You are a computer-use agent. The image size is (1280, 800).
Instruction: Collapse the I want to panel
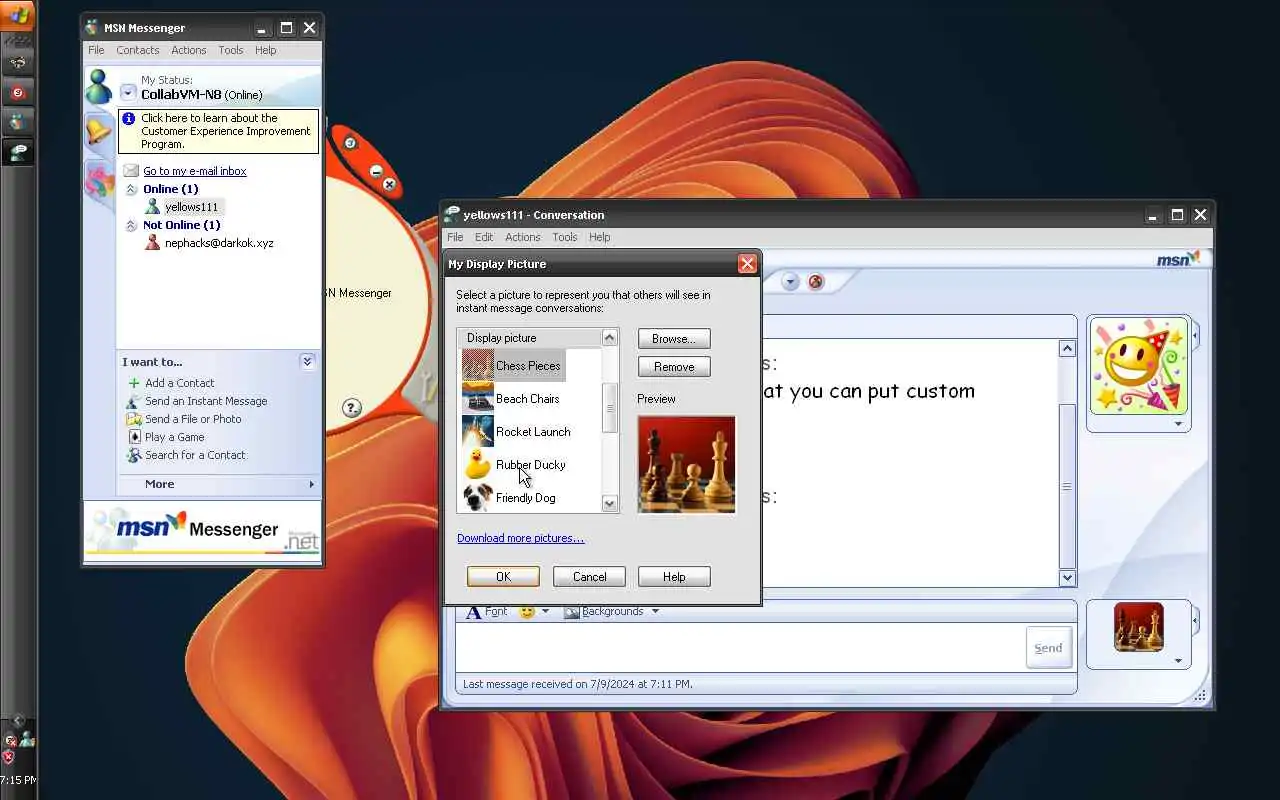[307, 362]
